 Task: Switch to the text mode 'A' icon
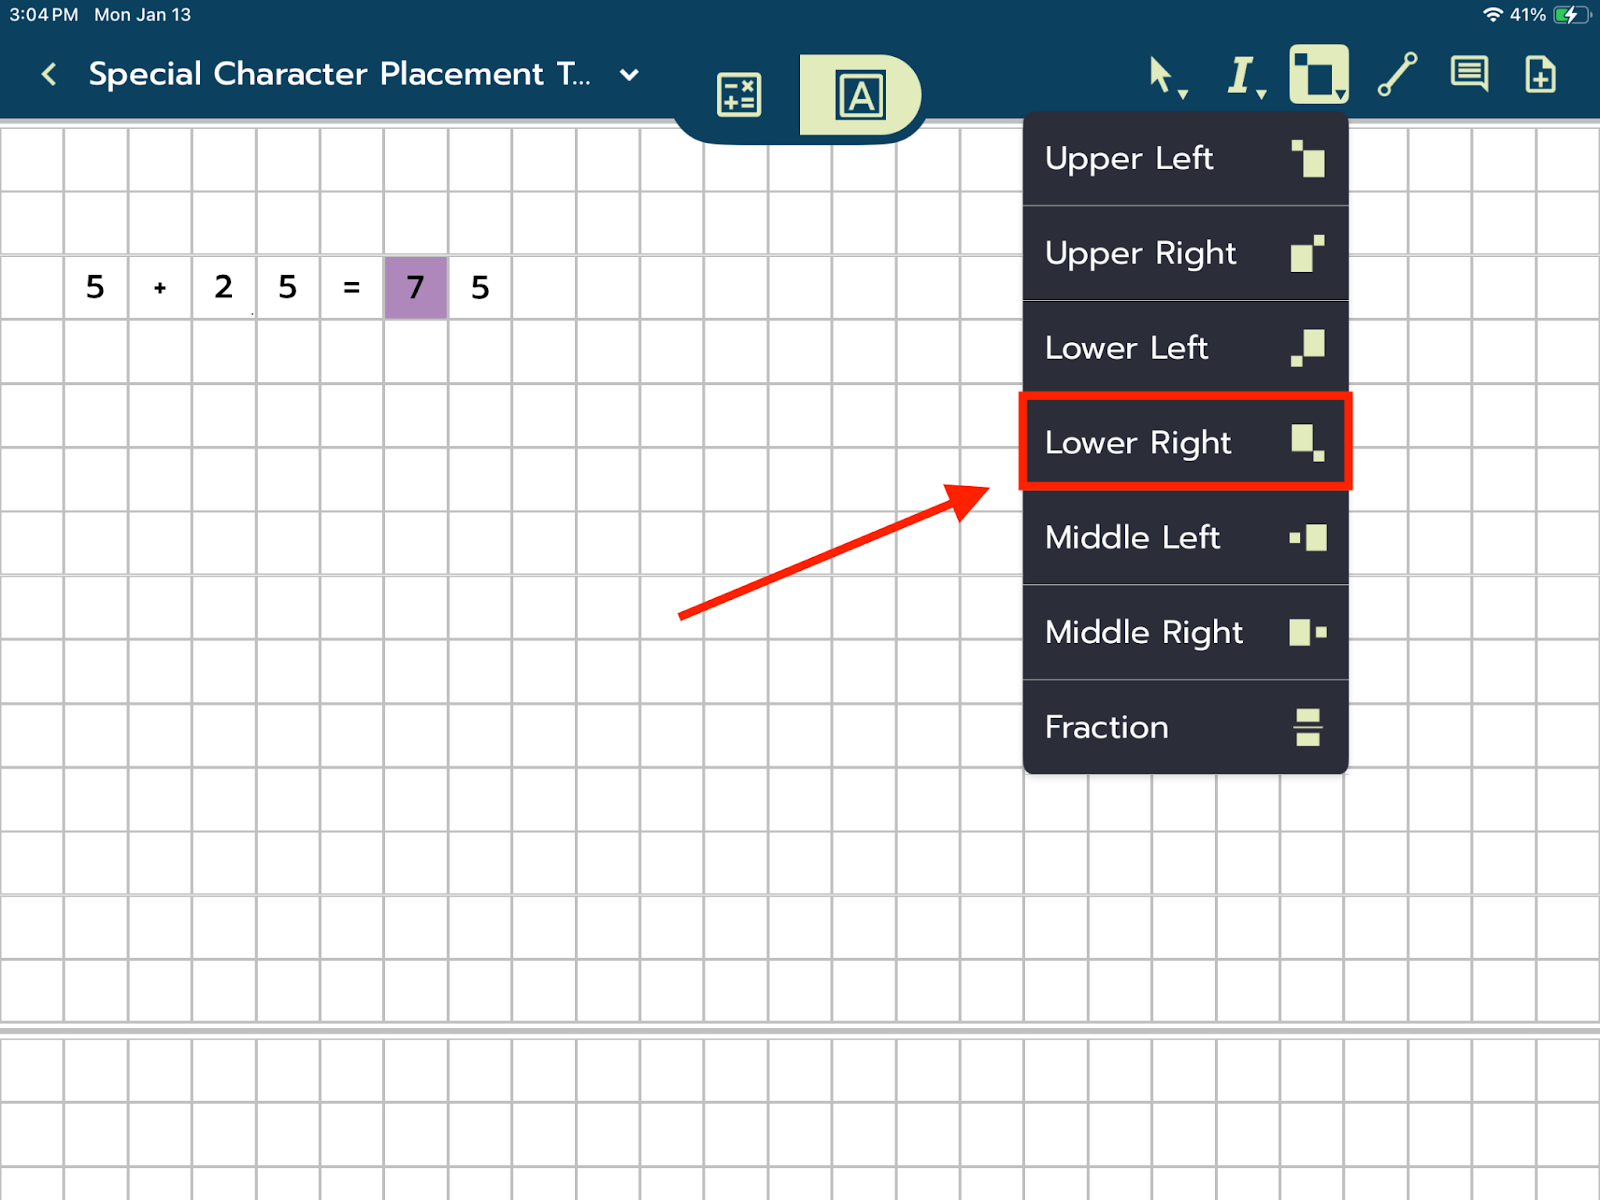[860, 95]
